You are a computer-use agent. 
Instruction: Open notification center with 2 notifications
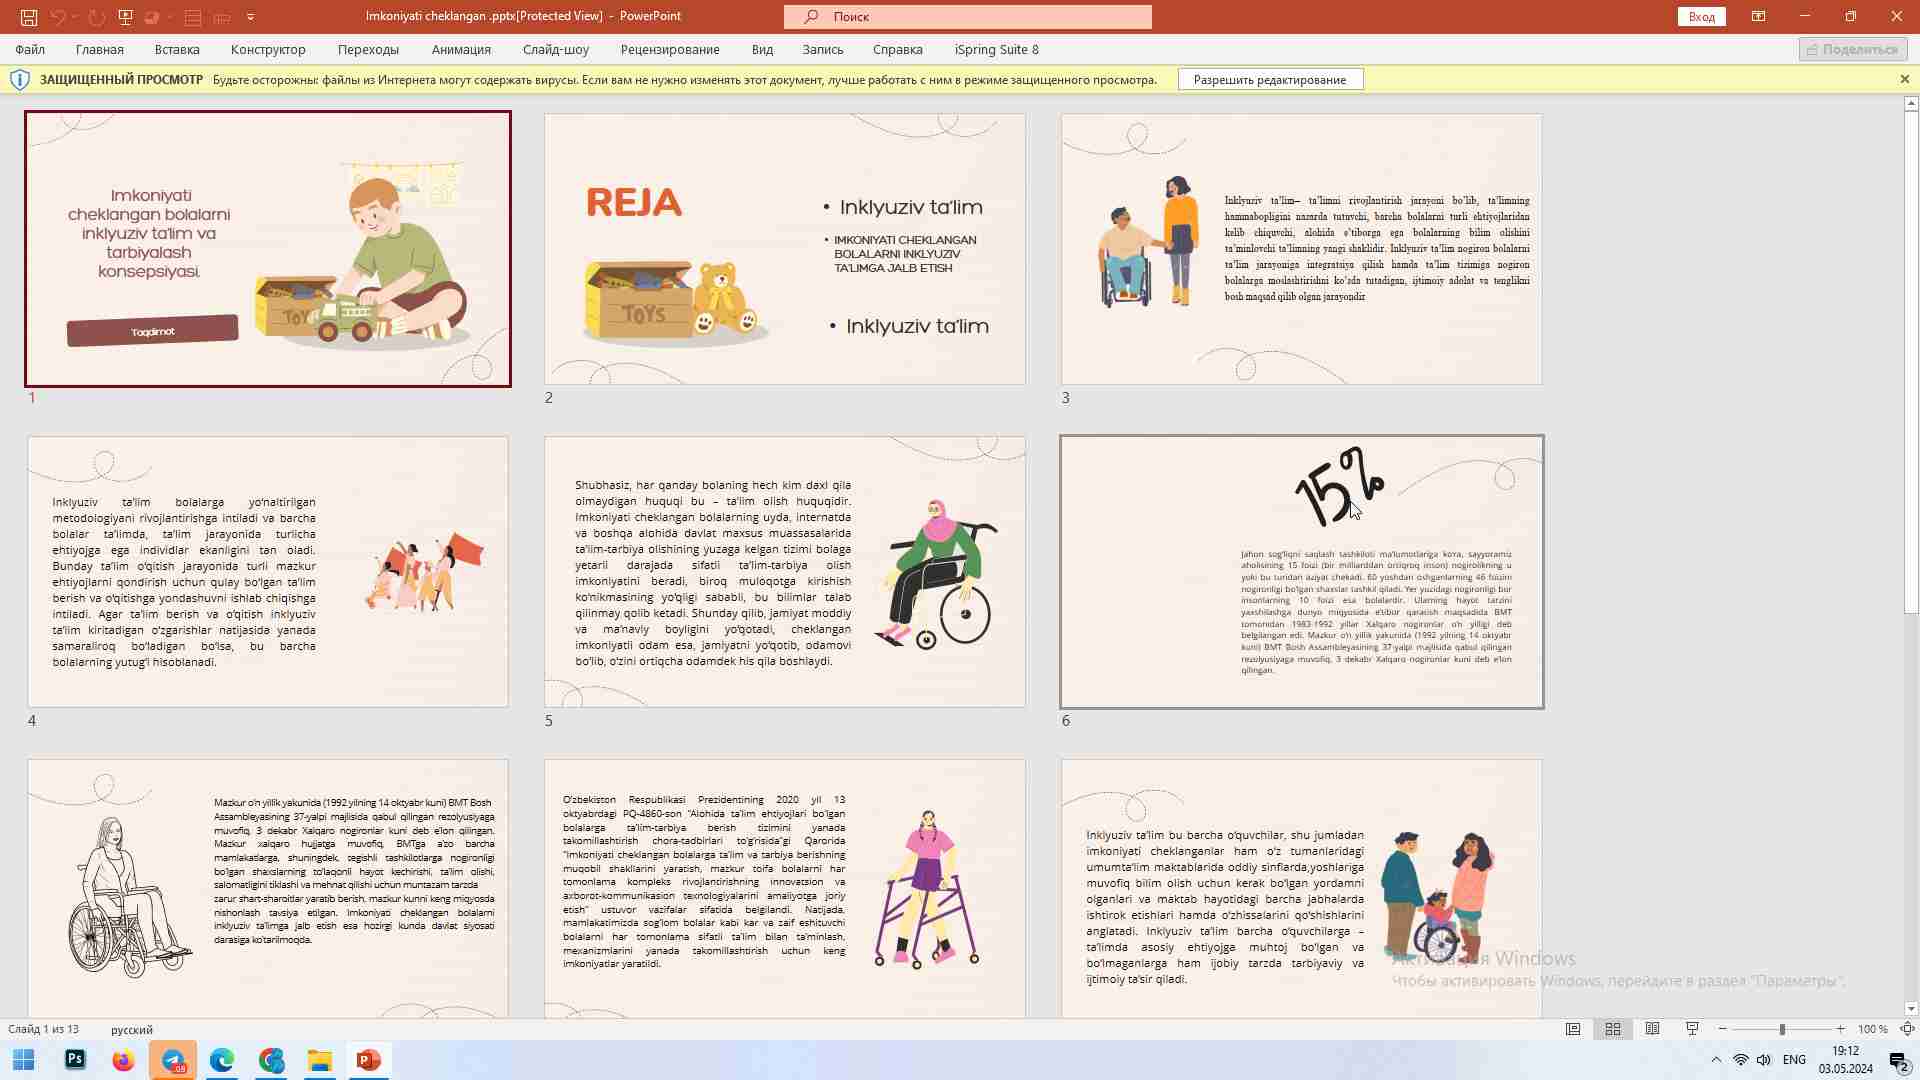(x=1898, y=1060)
